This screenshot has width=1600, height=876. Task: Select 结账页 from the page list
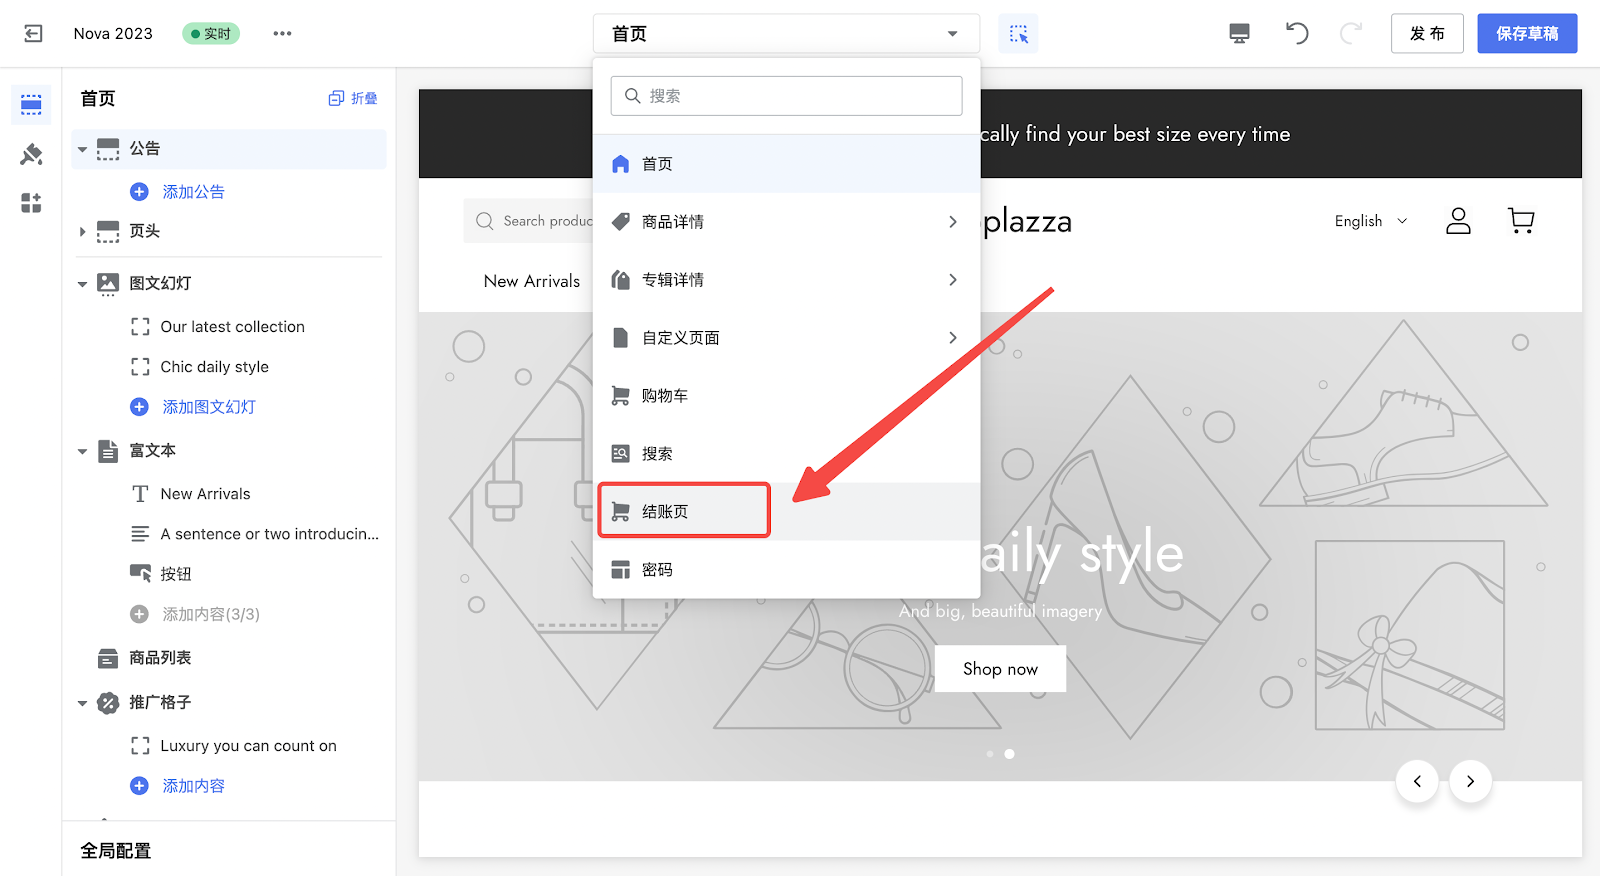[x=684, y=512]
